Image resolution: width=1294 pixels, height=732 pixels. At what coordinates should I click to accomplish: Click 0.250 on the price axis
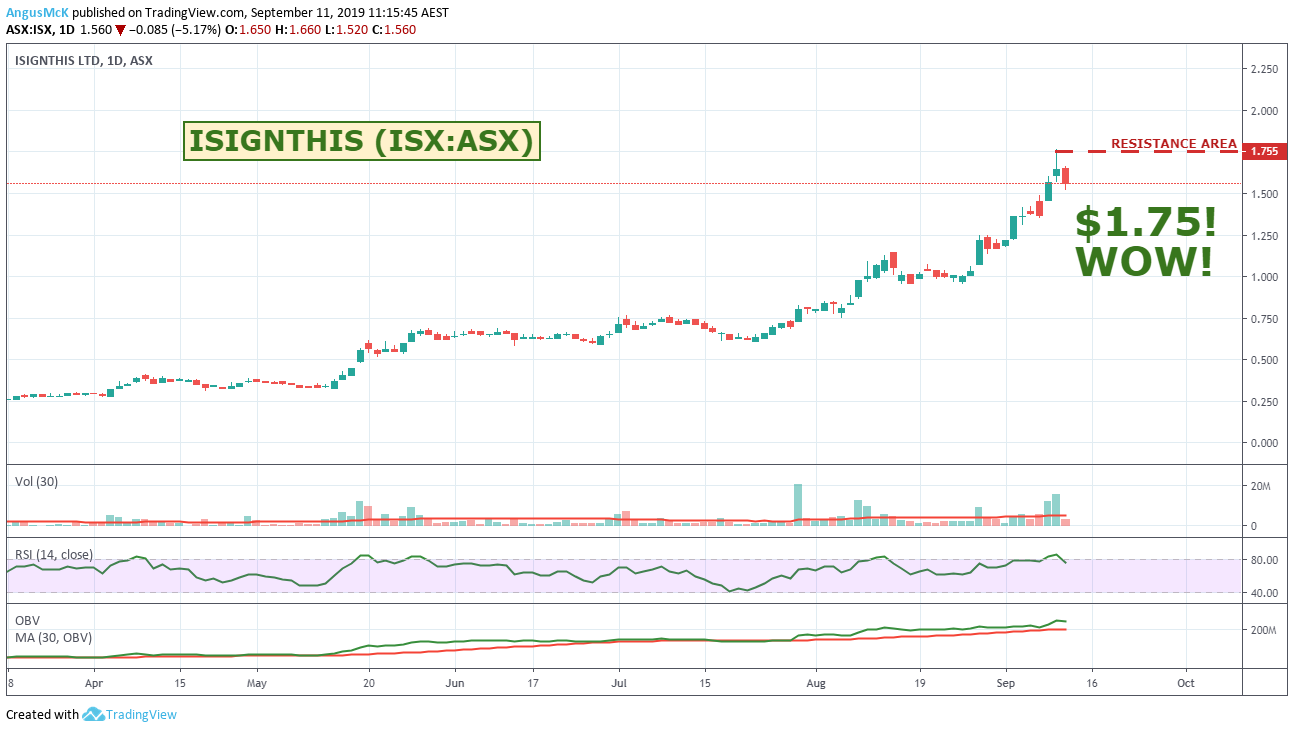click(1264, 402)
